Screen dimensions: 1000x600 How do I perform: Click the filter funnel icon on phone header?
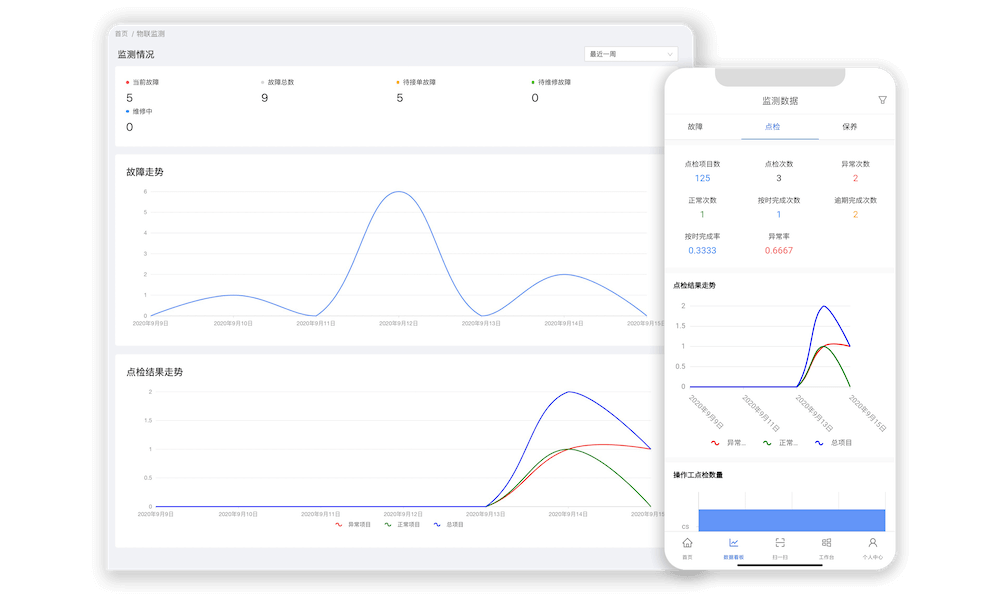[882, 100]
